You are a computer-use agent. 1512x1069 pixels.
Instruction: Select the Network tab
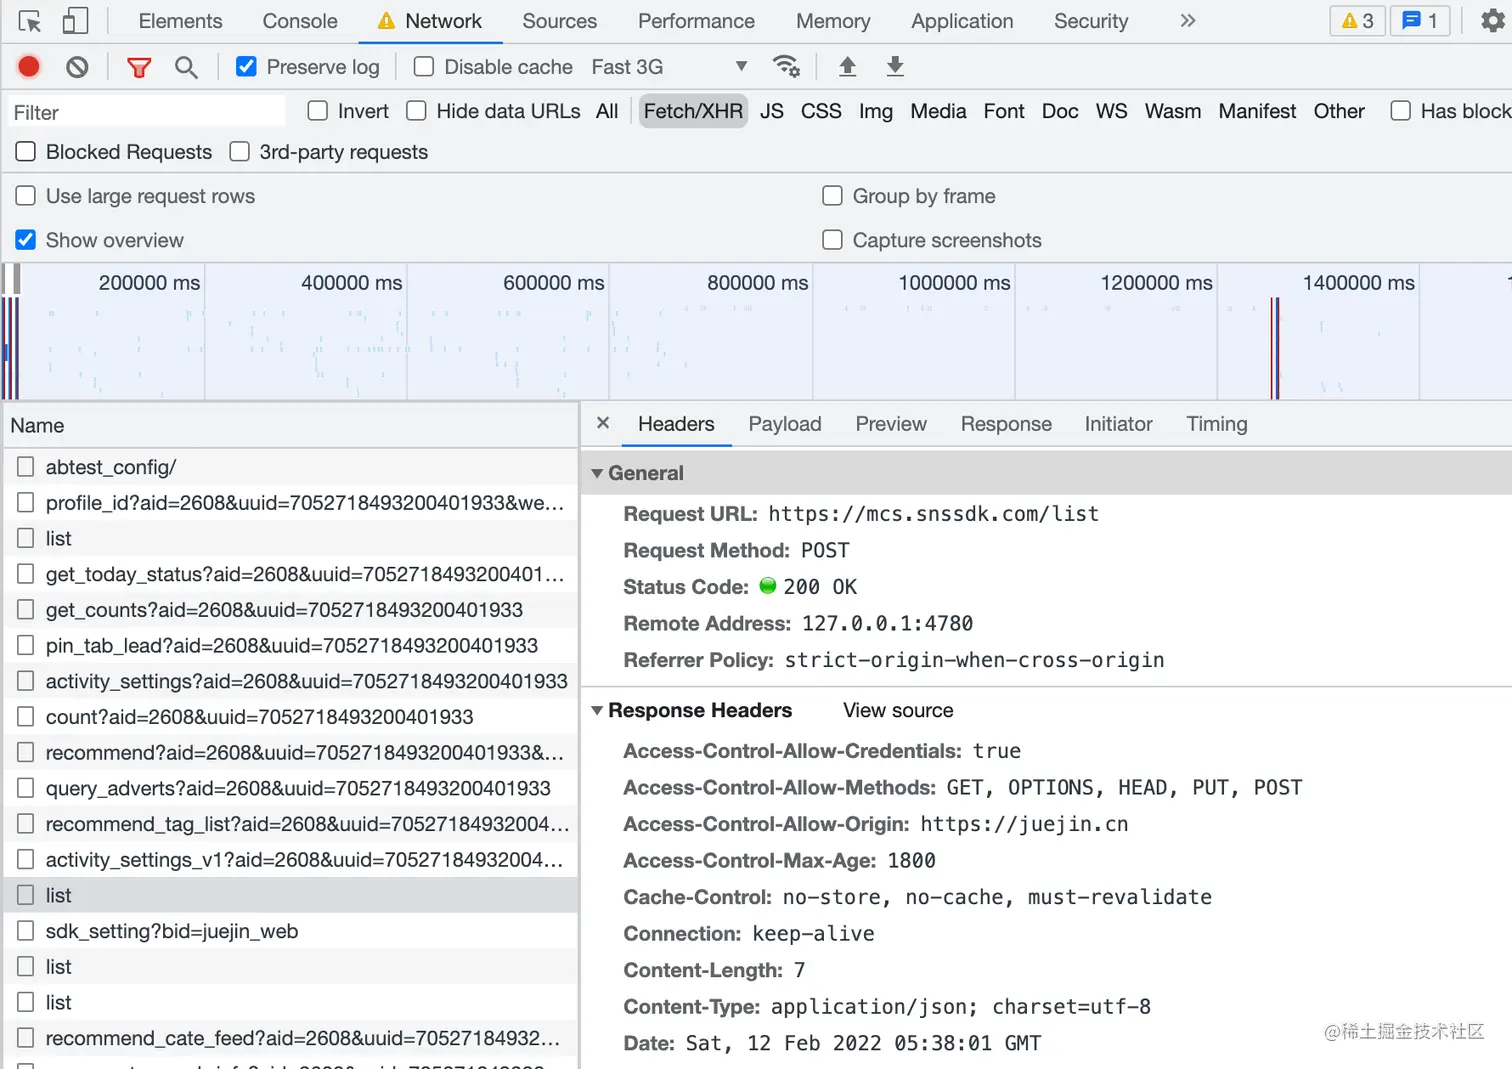pyautogui.click(x=430, y=21)
